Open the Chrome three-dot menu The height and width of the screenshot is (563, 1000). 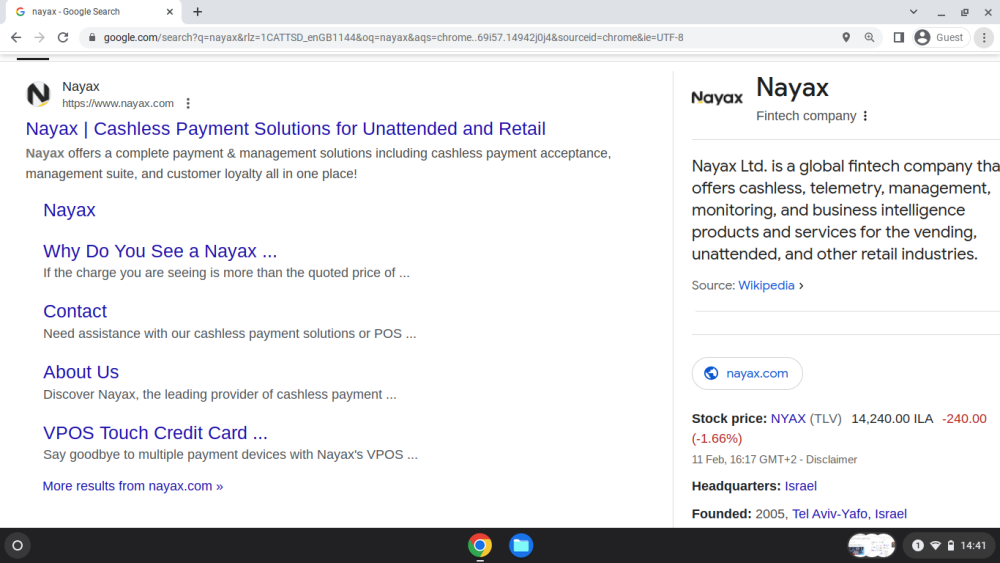point(984,38)
